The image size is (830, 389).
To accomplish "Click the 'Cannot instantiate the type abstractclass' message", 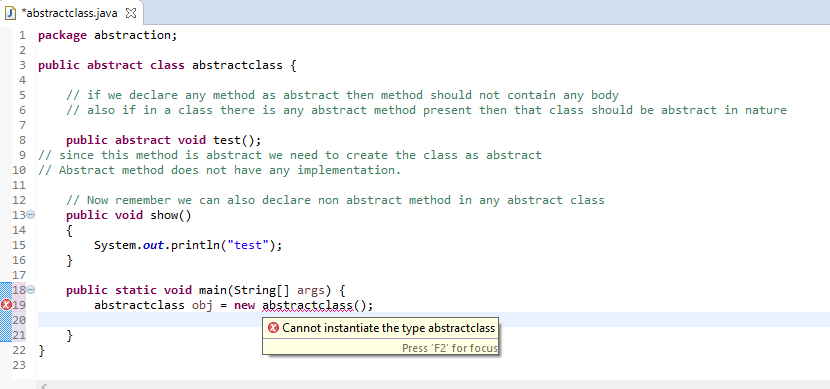I will click(x=389, y=328).
